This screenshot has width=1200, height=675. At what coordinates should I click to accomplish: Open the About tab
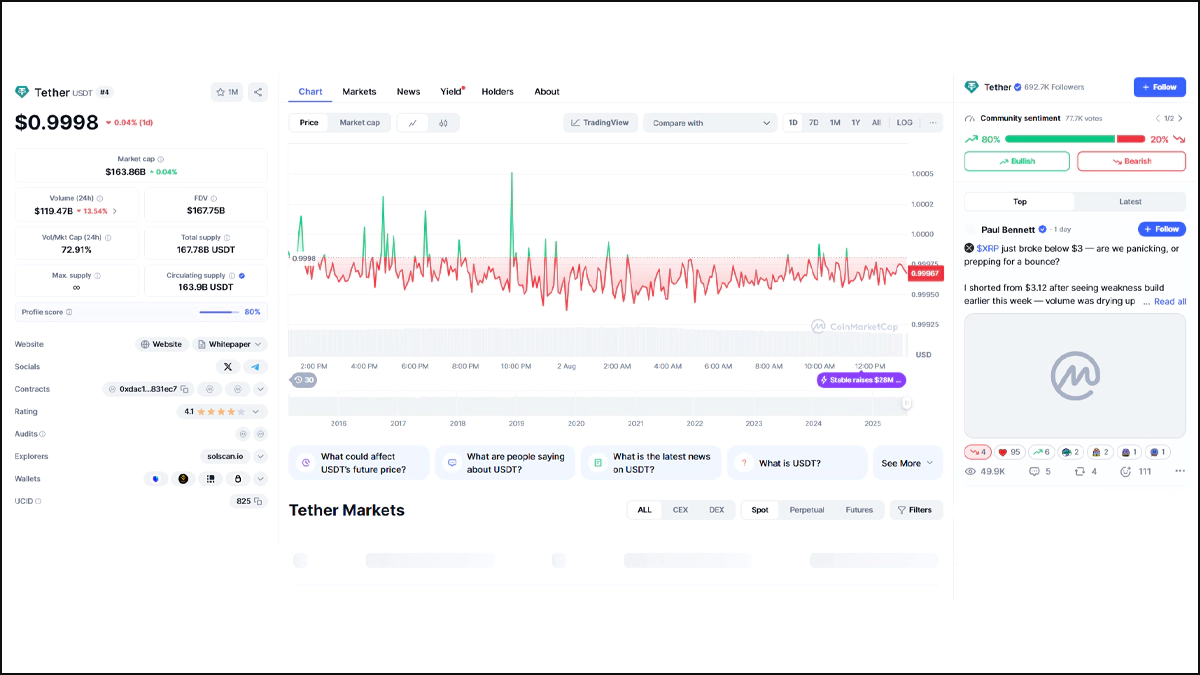pyautogui.click(x=547, y=92)
